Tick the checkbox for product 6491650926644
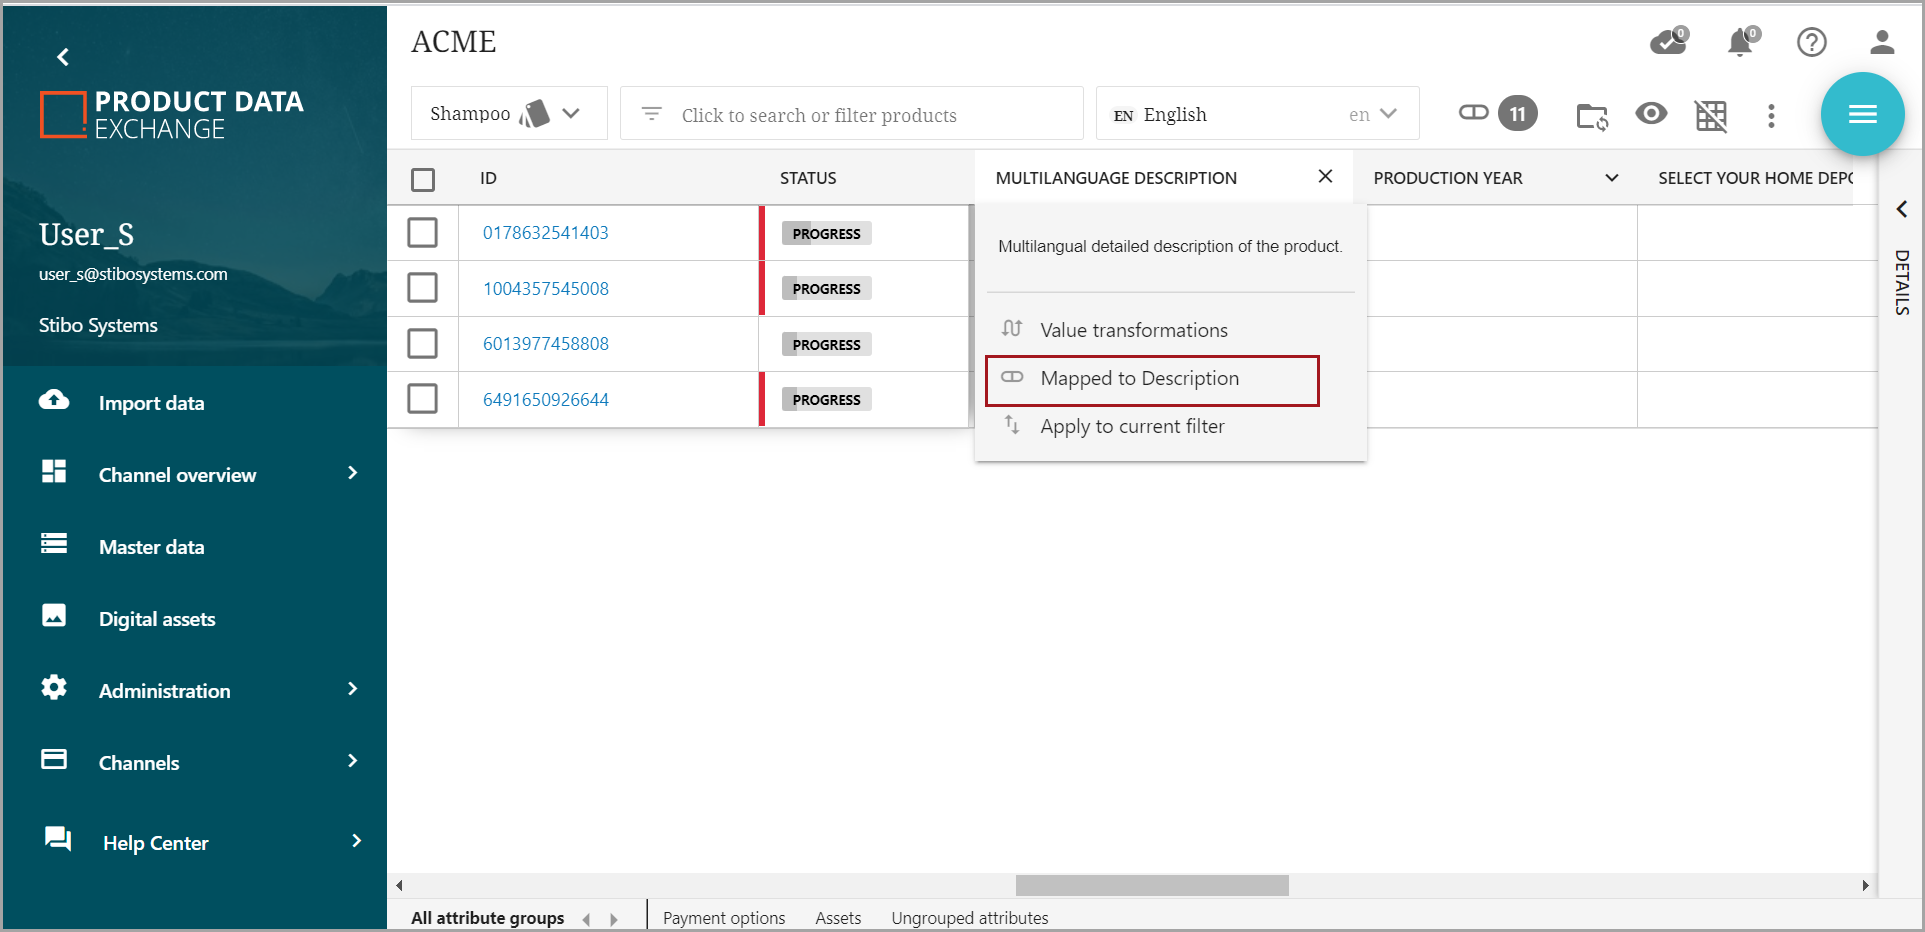The image size is (1925, 932). pos(423,399)
